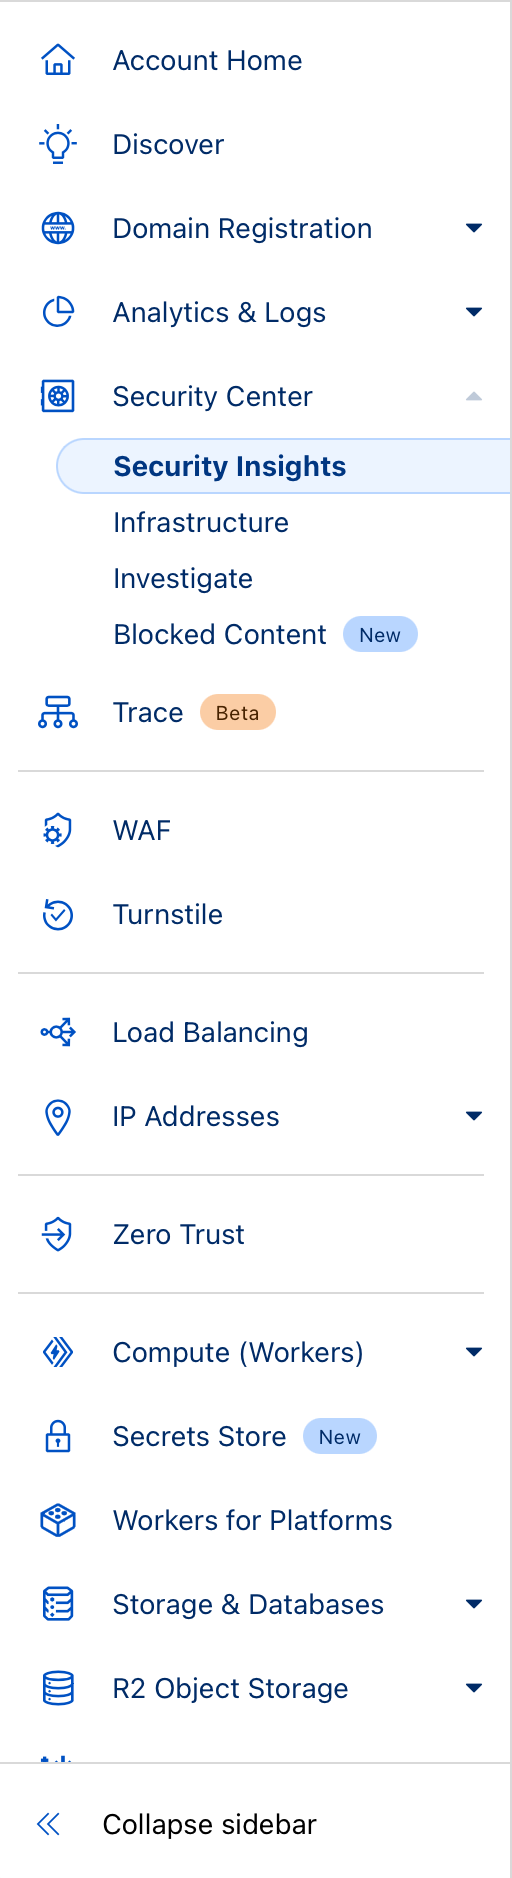Open the Infrastructure submenu item
The width and height of the screenshot is (512, 1878).
coord(201,522)
